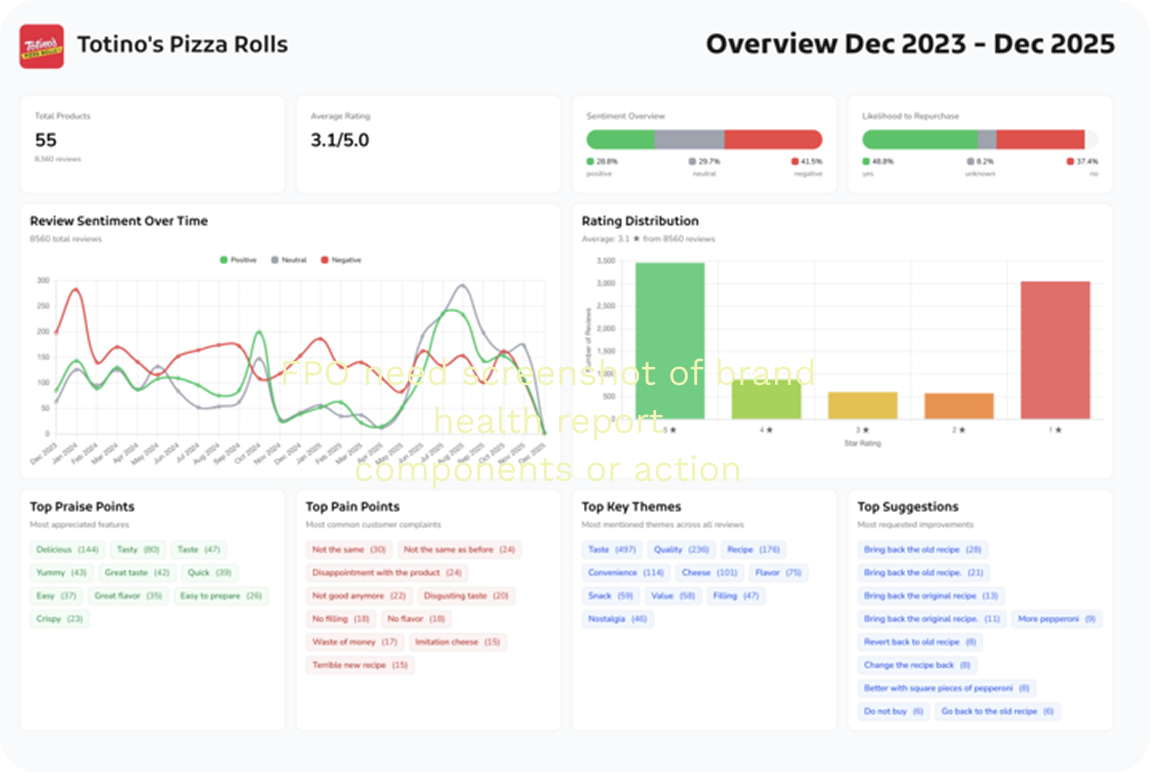Image resolution: width=1150 pixels, height=772 pixels.
Task: Click the More pepperoni (9) suggestion
Action: click(x=1057, y=619)
